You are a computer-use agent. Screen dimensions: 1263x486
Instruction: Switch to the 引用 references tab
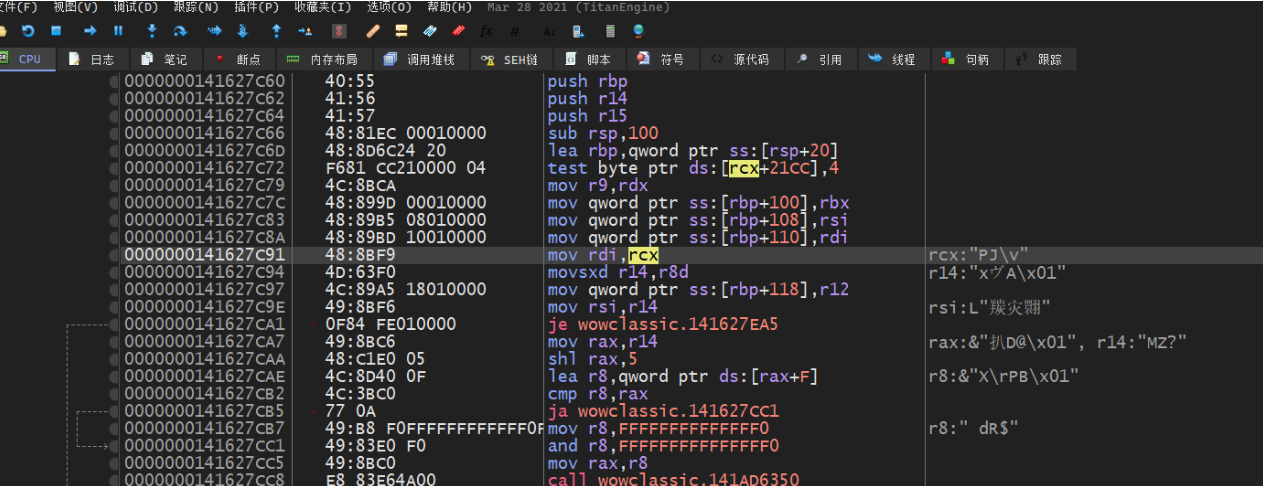click(821, 59)
